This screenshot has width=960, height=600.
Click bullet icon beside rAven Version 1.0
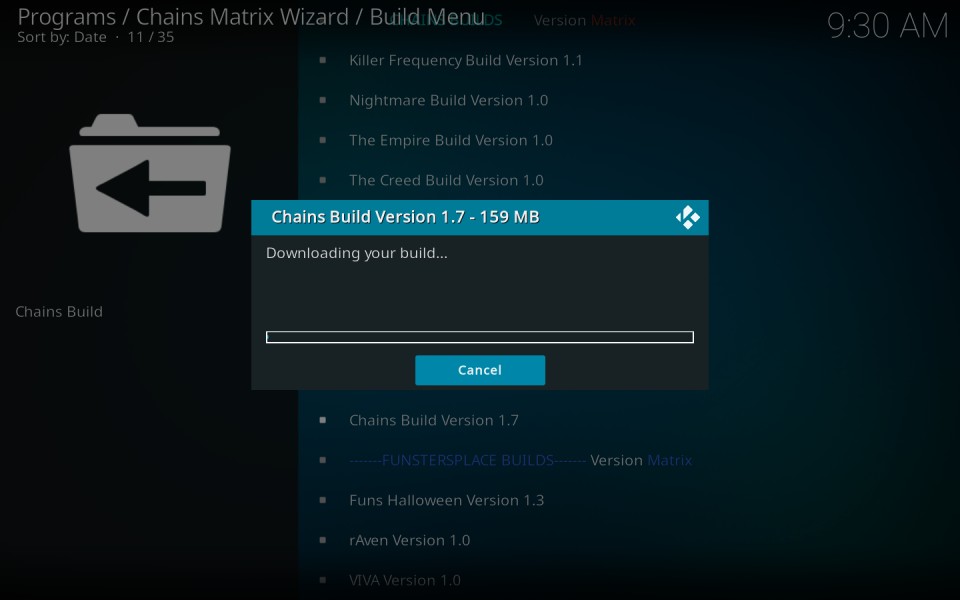click(323, 541)
